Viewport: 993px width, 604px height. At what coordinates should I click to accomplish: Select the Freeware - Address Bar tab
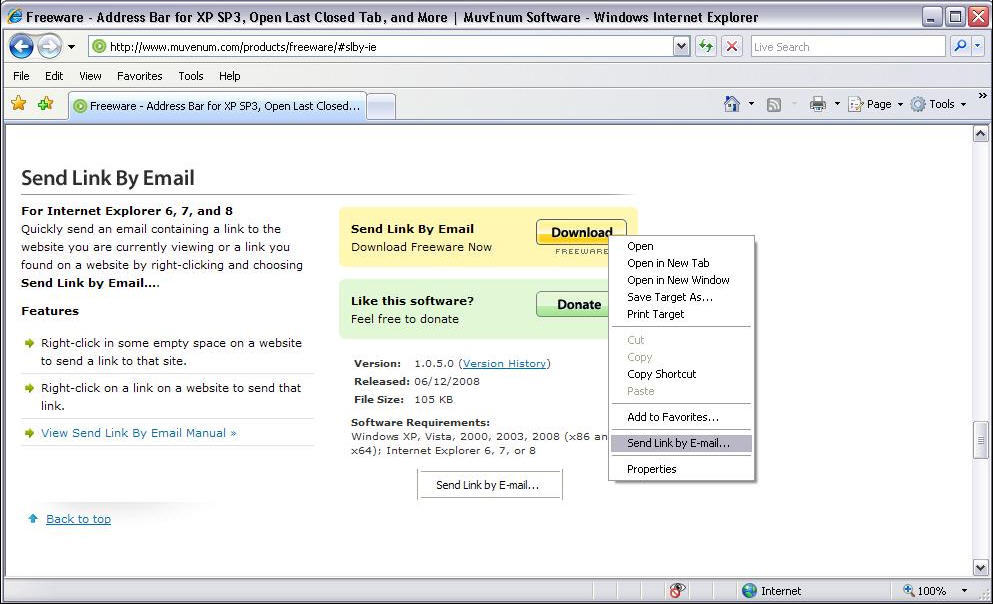tap(217, 106)
